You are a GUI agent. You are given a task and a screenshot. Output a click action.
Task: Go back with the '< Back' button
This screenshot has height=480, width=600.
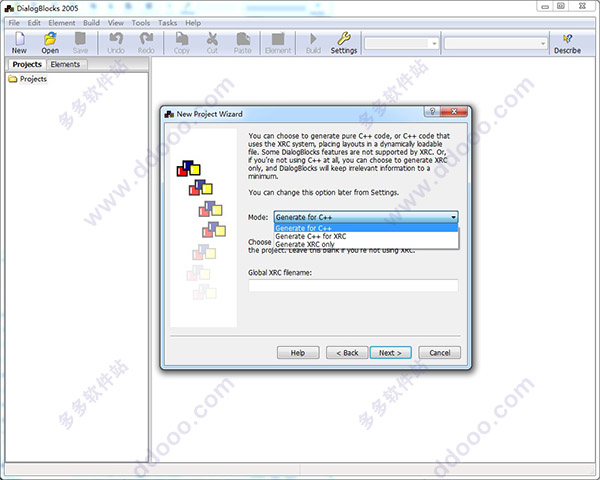[x=347, y=353]
